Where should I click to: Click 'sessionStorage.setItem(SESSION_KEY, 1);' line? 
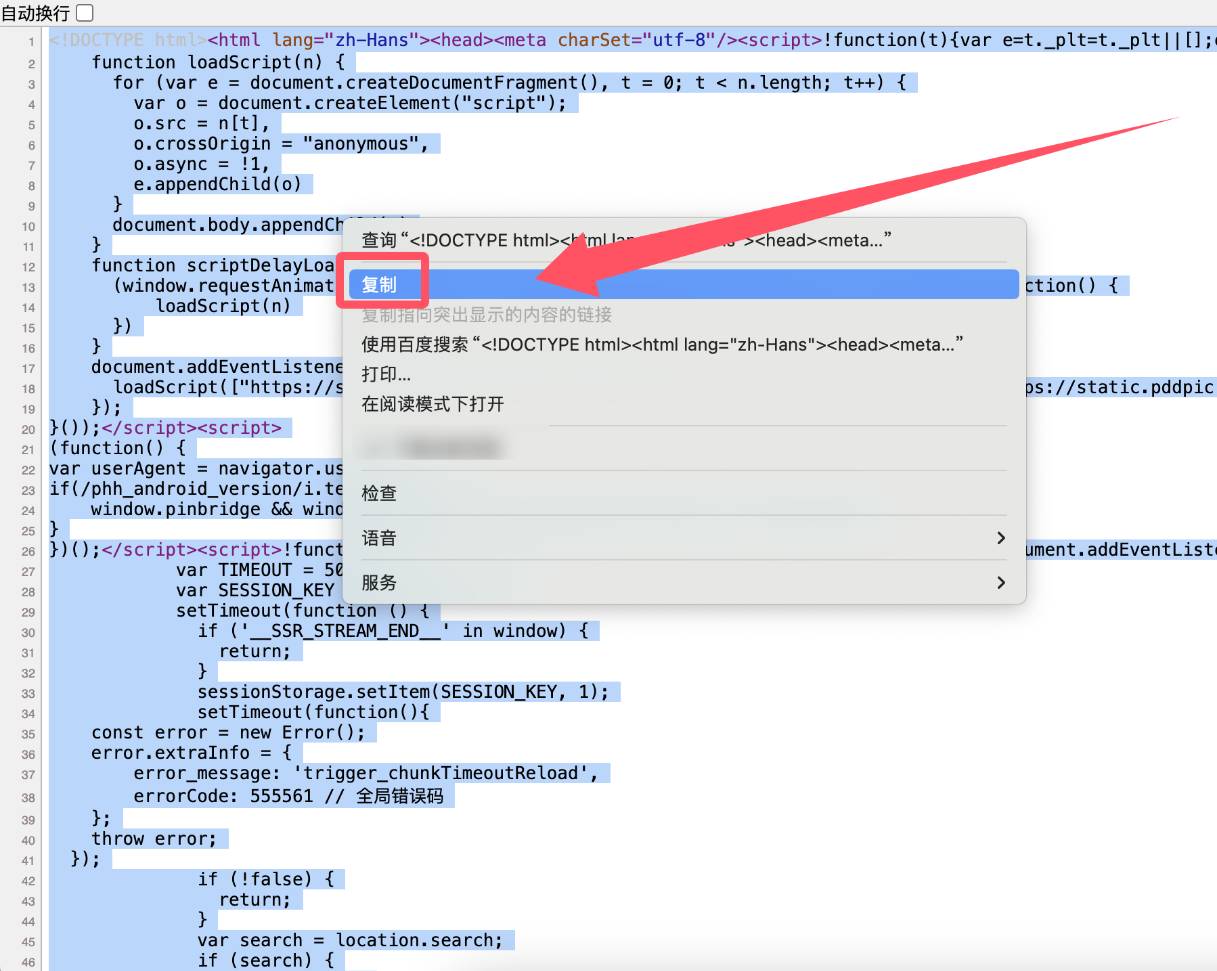[x=403, y=692]
